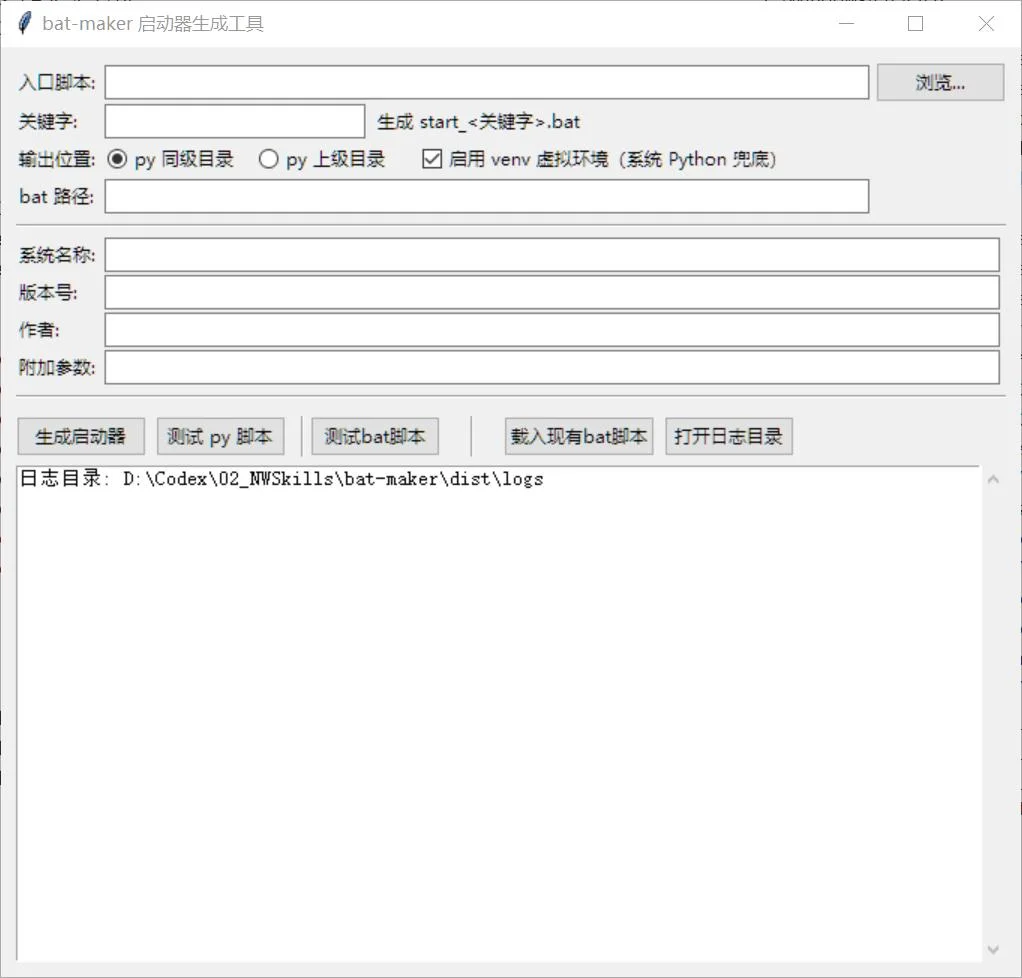The image size is (1022, 978).
Task: Click the log scrollbar up arrow
Action: pos(993,480)
